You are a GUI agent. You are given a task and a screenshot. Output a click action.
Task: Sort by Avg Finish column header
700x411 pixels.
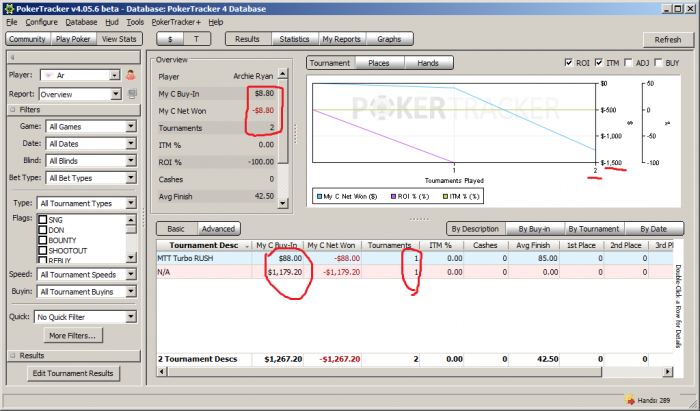click(x=533, y=245)
